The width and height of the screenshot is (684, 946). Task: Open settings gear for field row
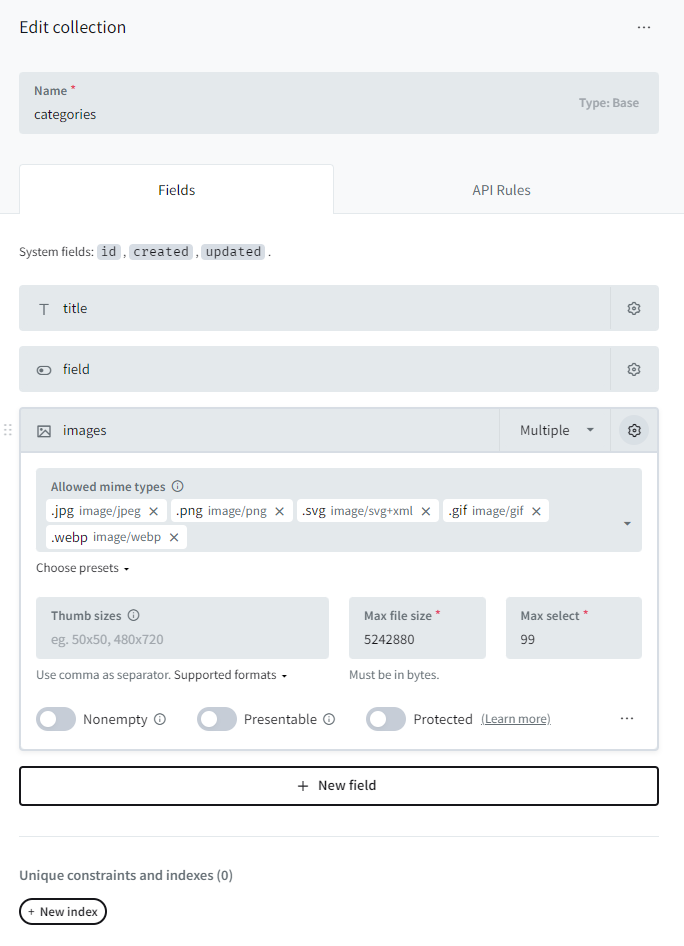click(x=633, y=369)
